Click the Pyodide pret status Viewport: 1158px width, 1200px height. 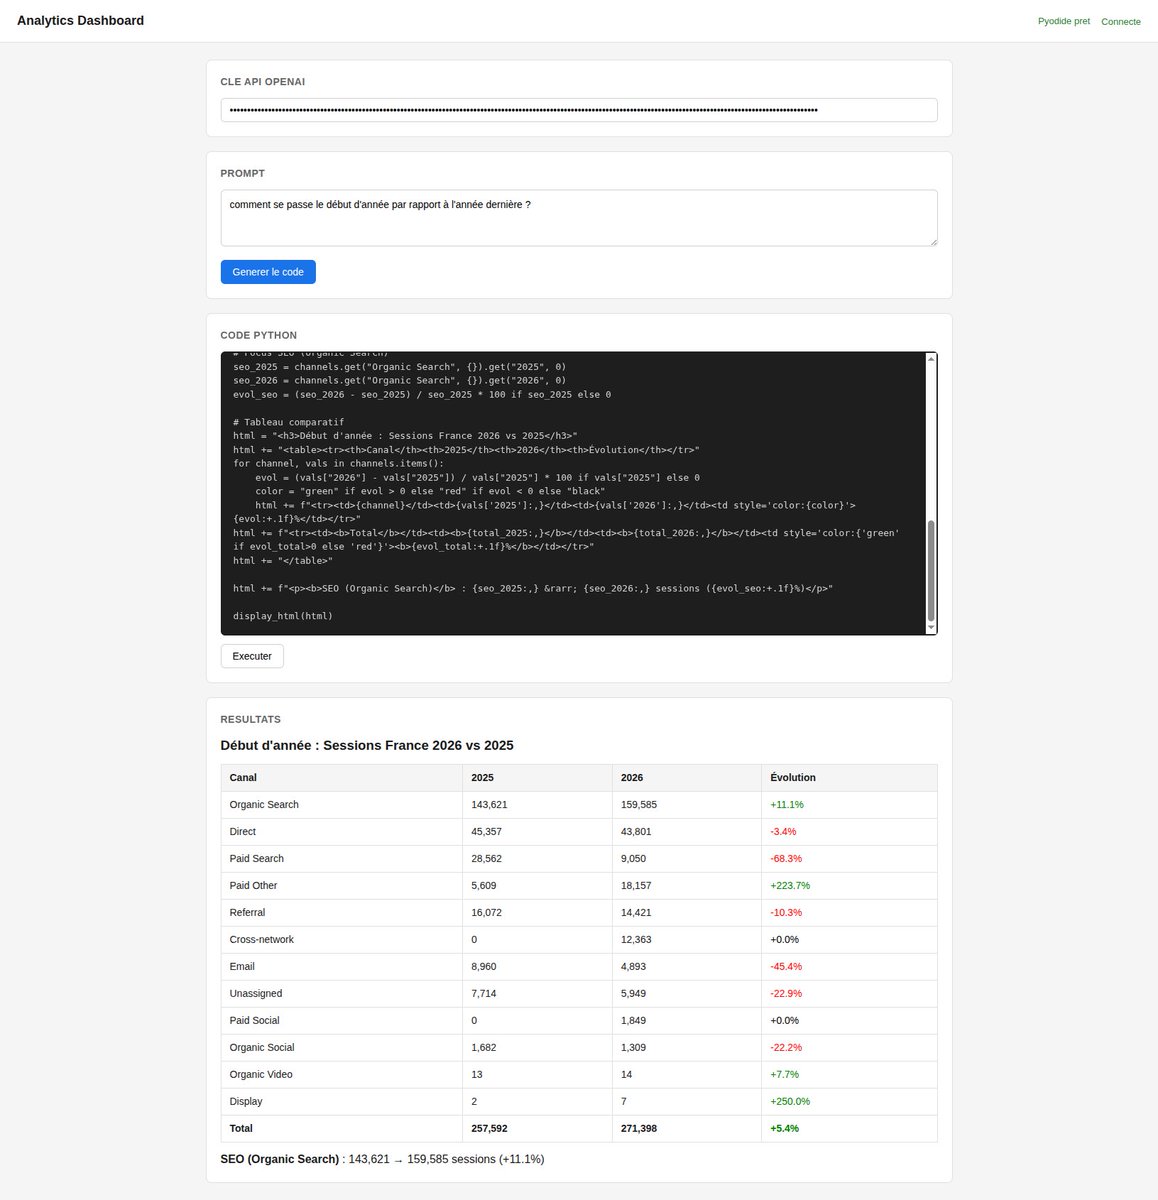click(x=1064, y=21)
